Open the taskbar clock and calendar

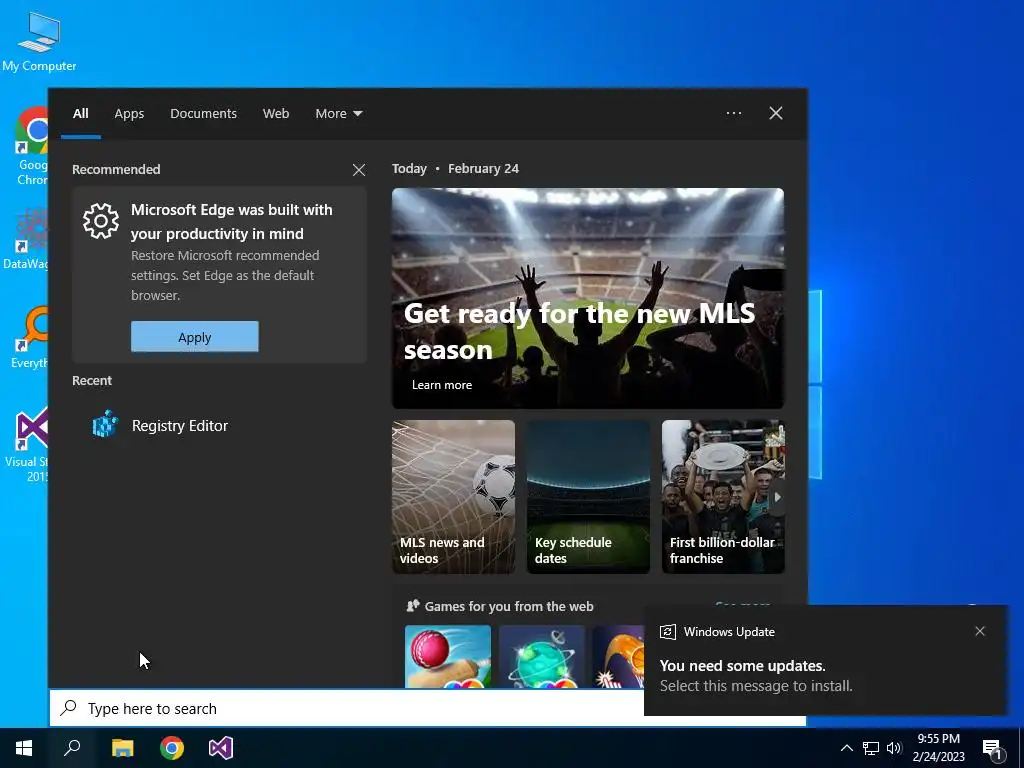(x=938, y=748)
